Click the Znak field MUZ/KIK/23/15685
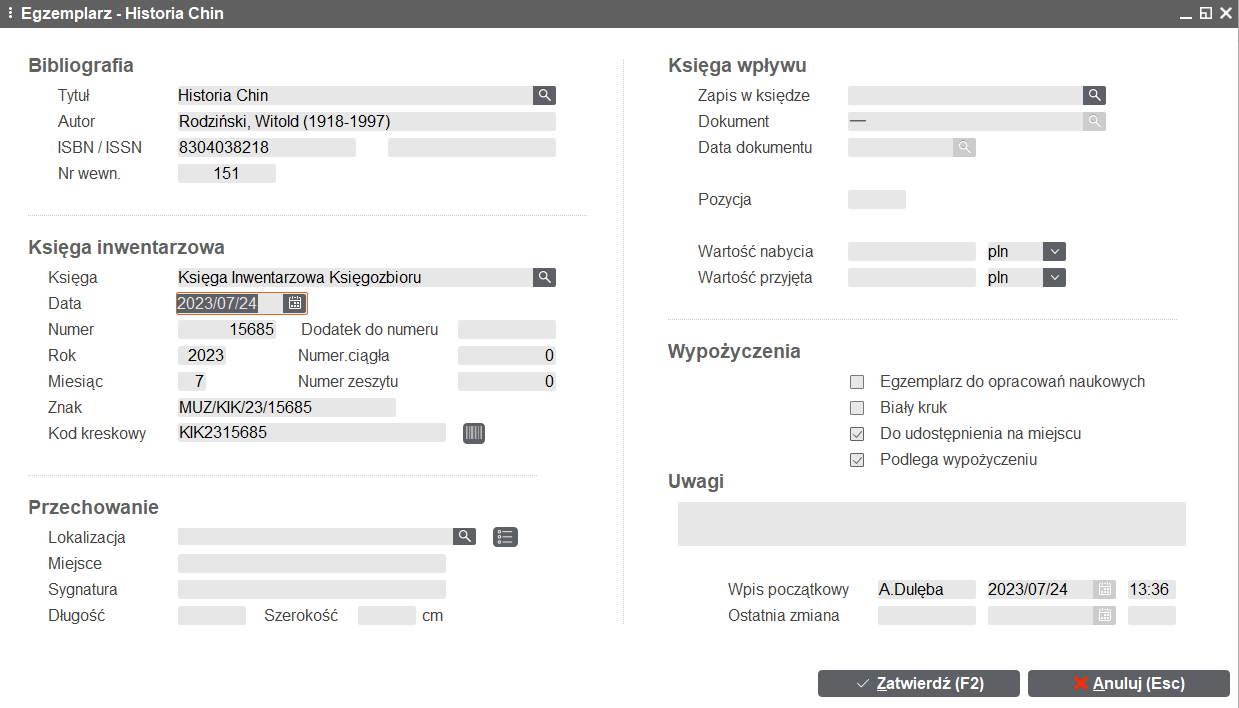Screen dimensions: 1239x708 287,407
